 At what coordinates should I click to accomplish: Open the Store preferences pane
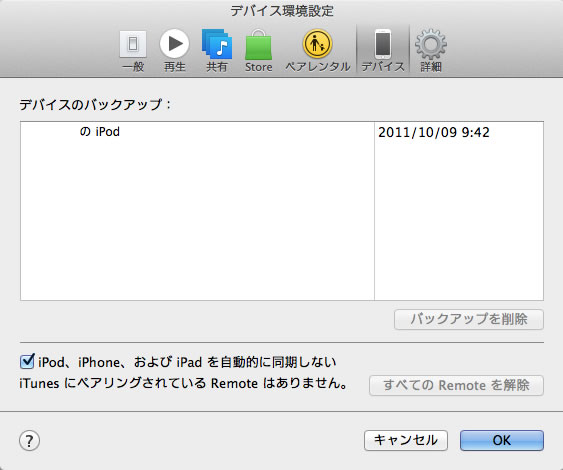point(259,51)
